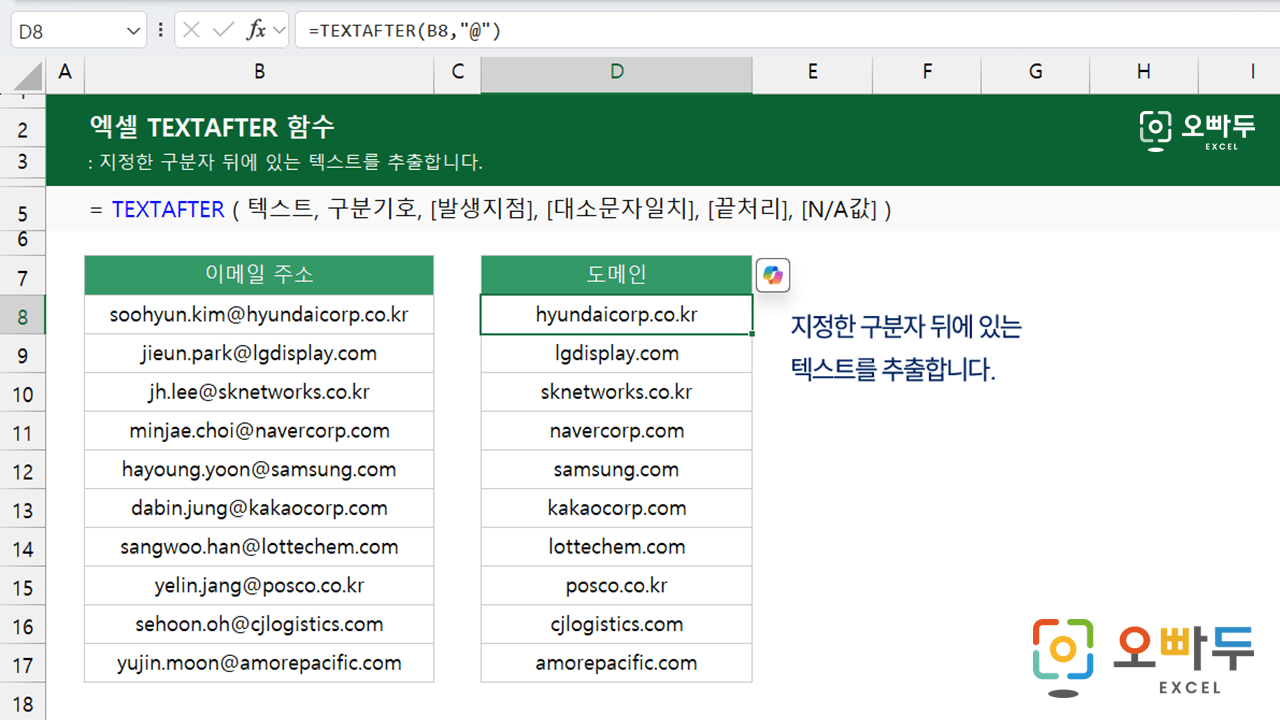
Task: Select the row 17 header
Action: tap(23, 664)
